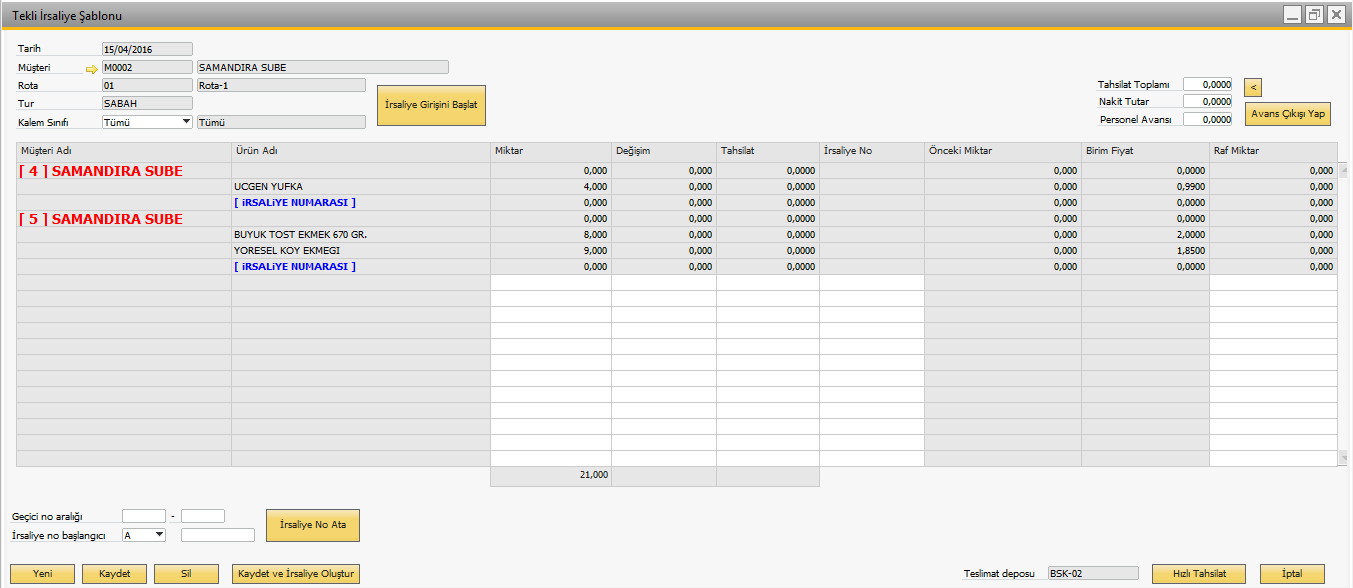Viewport: 1353px width, 588px height.
Task: Click the Avans Çıkışı Yap button
Action: [1287, 114]
